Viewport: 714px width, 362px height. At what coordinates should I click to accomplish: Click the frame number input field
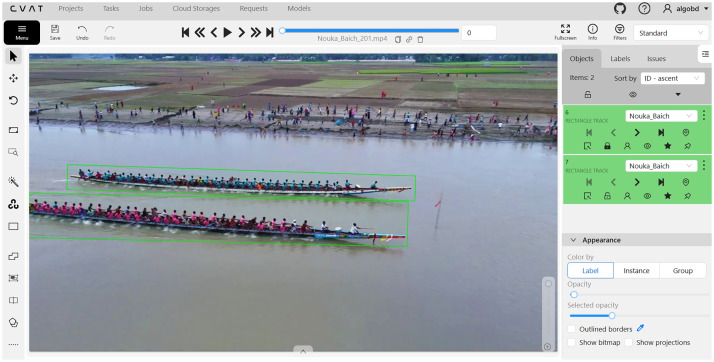click(479, 33)
